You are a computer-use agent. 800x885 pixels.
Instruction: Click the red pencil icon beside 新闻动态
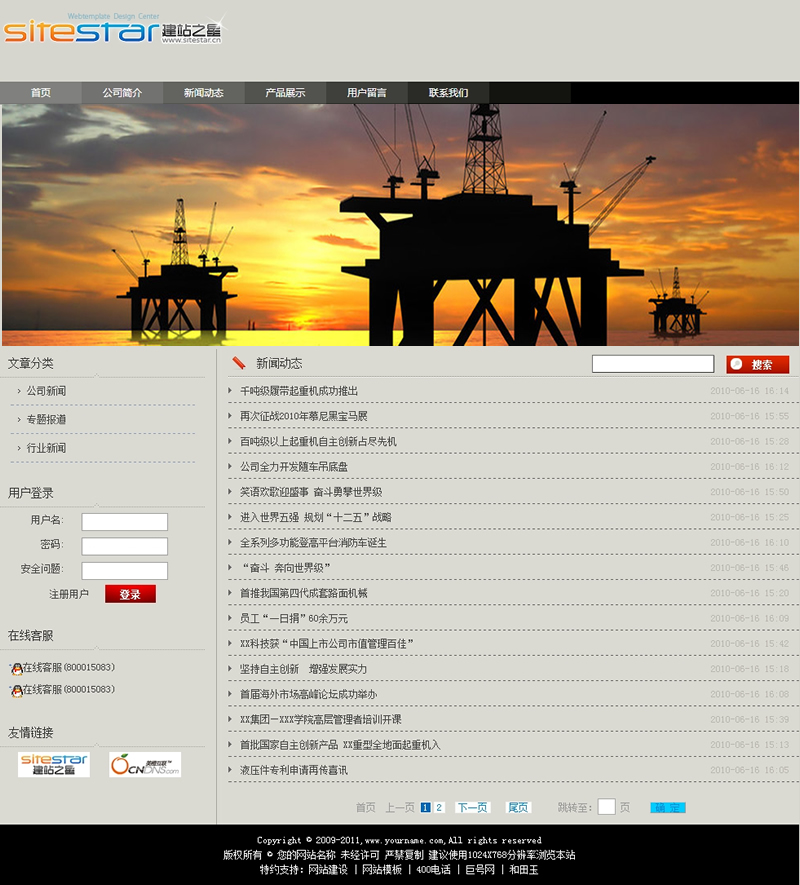(x=238, y=363)
